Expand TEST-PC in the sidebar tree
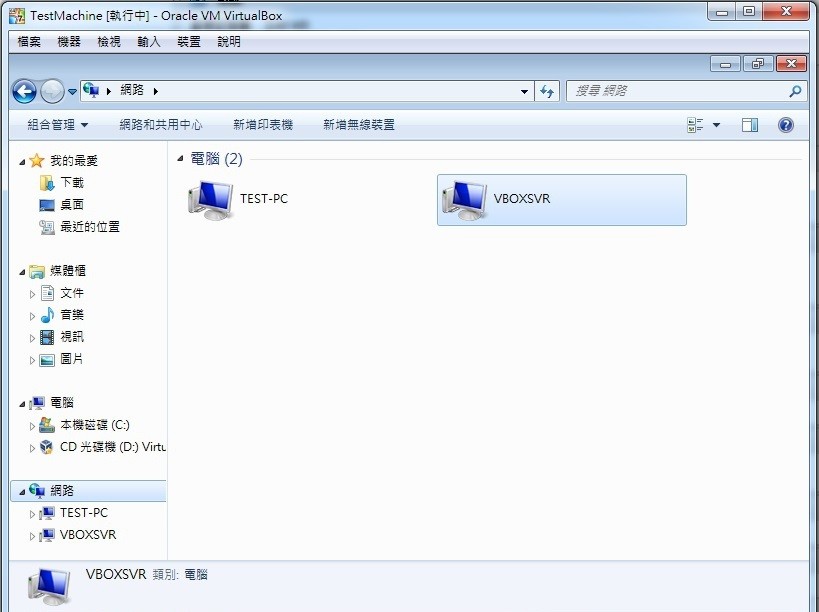 click(x=32, y=515)
